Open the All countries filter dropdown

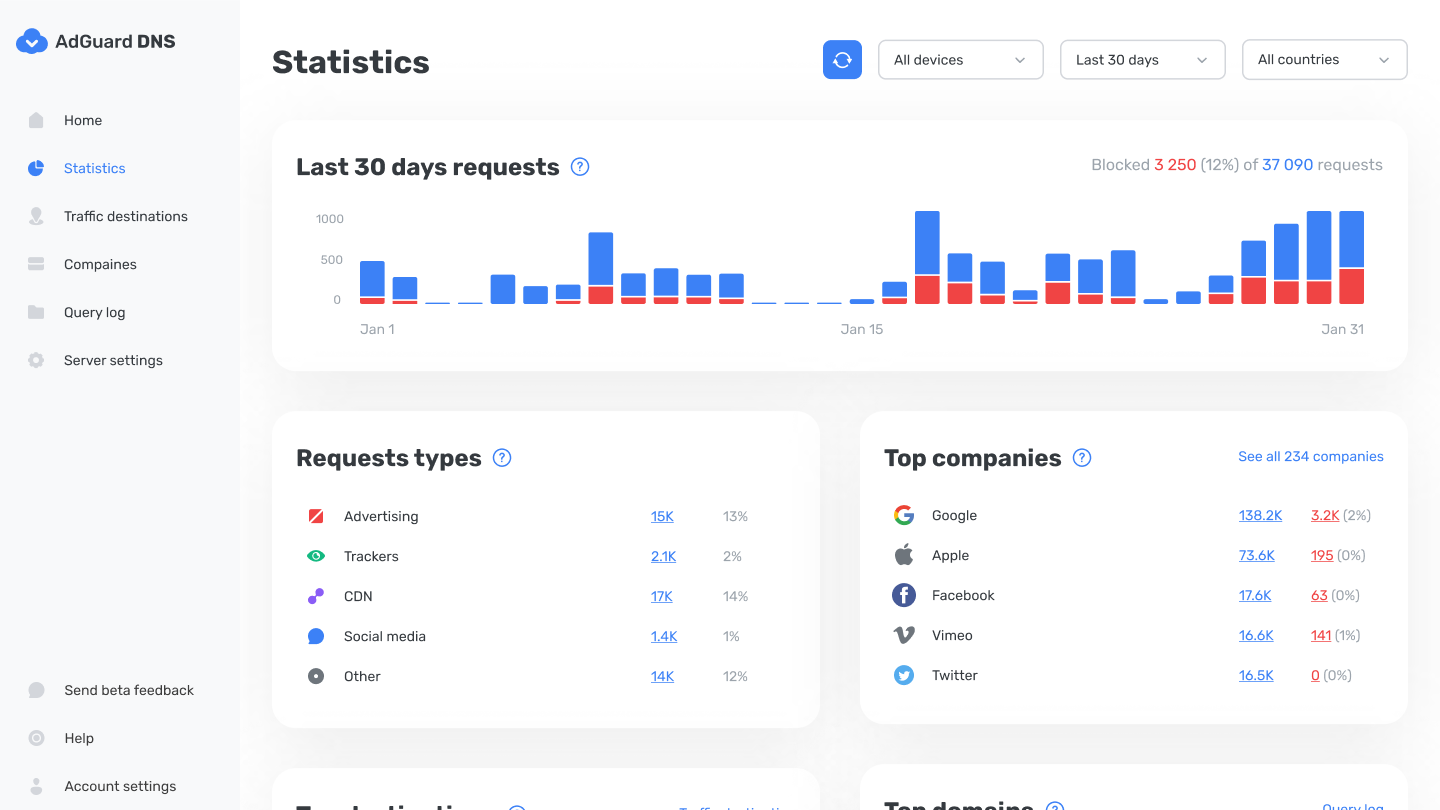pyautogui.click(x=1324, y=60)
